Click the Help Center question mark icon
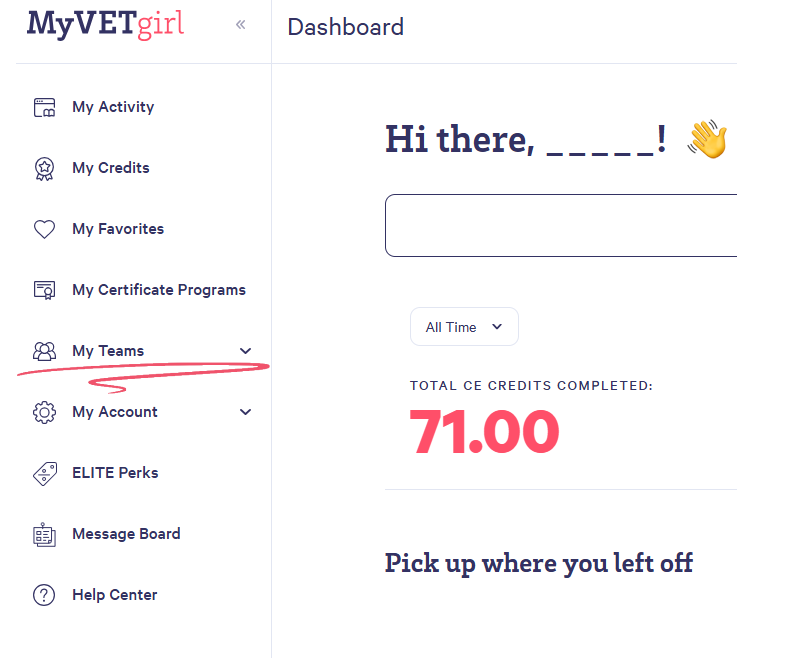The width and height of the screenshot is (798, 658). [x=44, y=596]
